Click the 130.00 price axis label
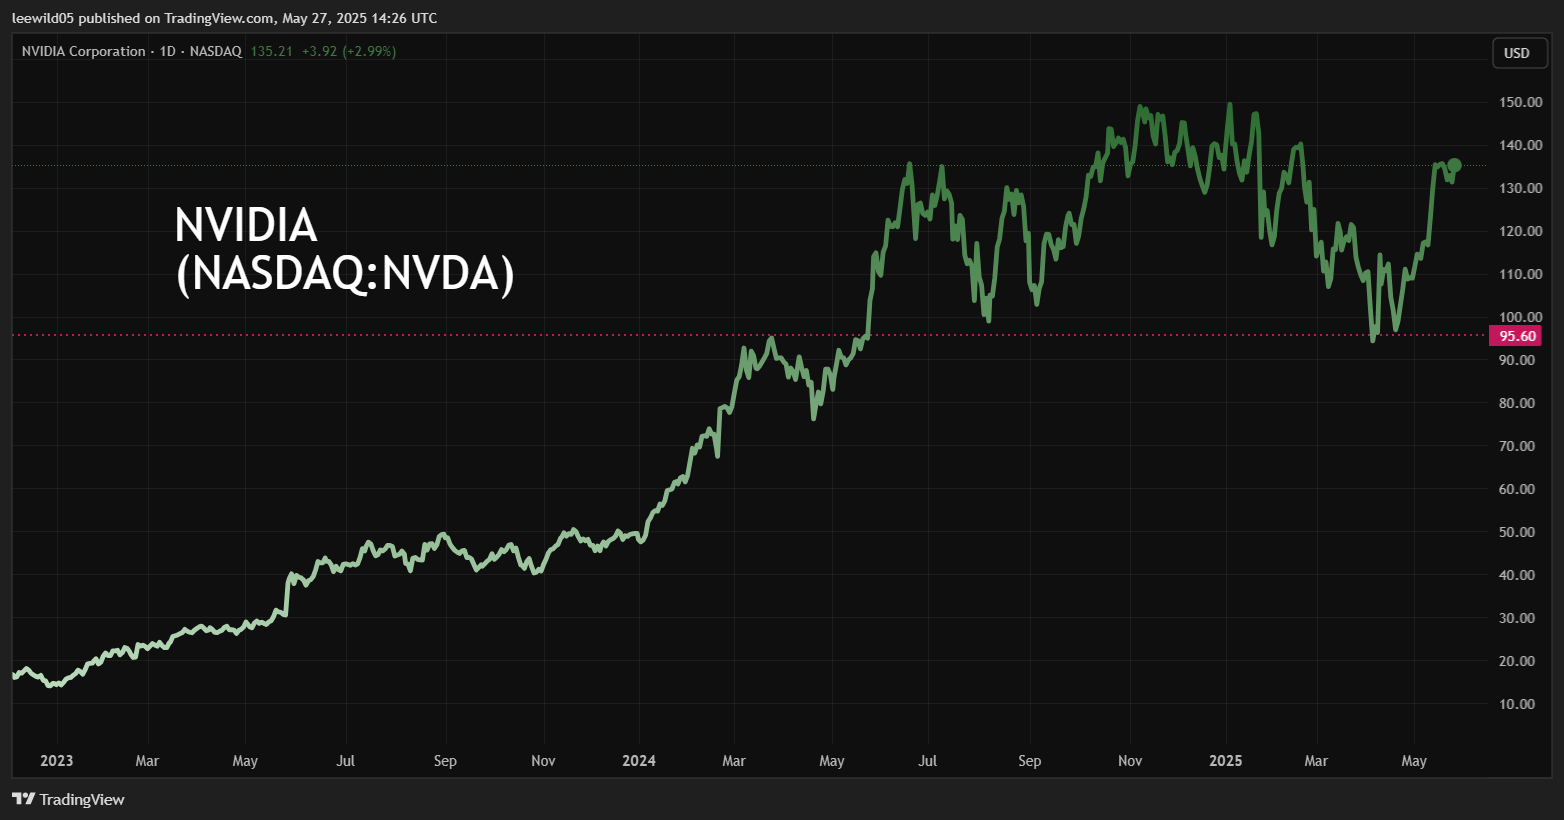This screenshot has width=1564, height=820. [x=1520, y=188]
